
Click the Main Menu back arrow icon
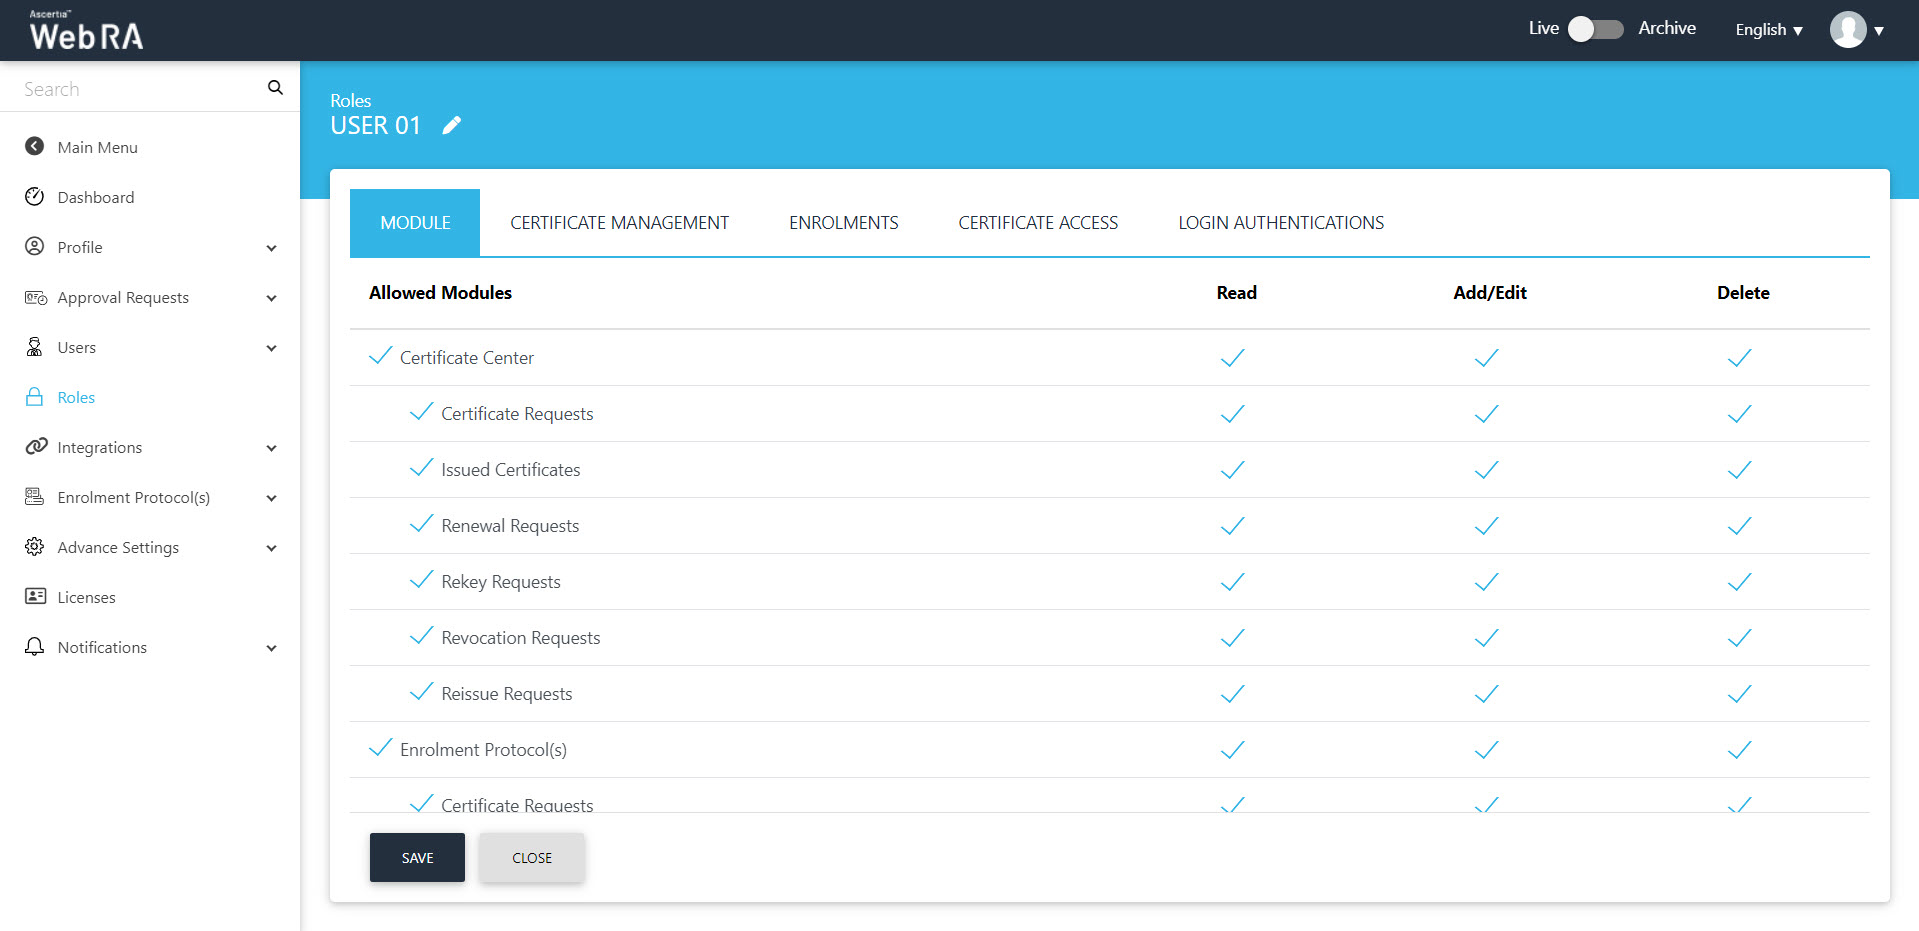tap(35, 147)
